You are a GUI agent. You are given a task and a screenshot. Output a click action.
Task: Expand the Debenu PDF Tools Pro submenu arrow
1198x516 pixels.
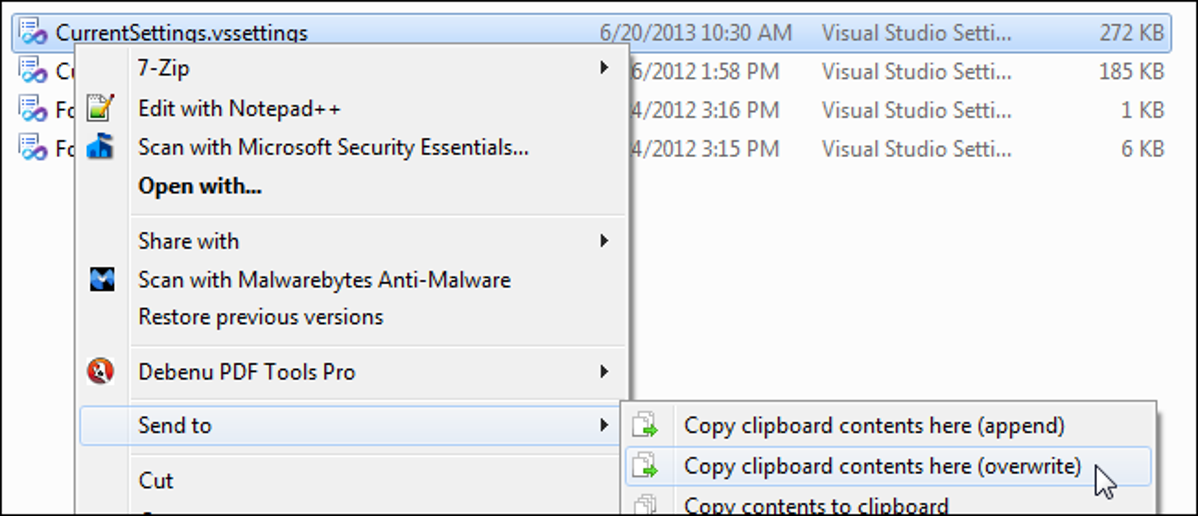click(604, 372)
